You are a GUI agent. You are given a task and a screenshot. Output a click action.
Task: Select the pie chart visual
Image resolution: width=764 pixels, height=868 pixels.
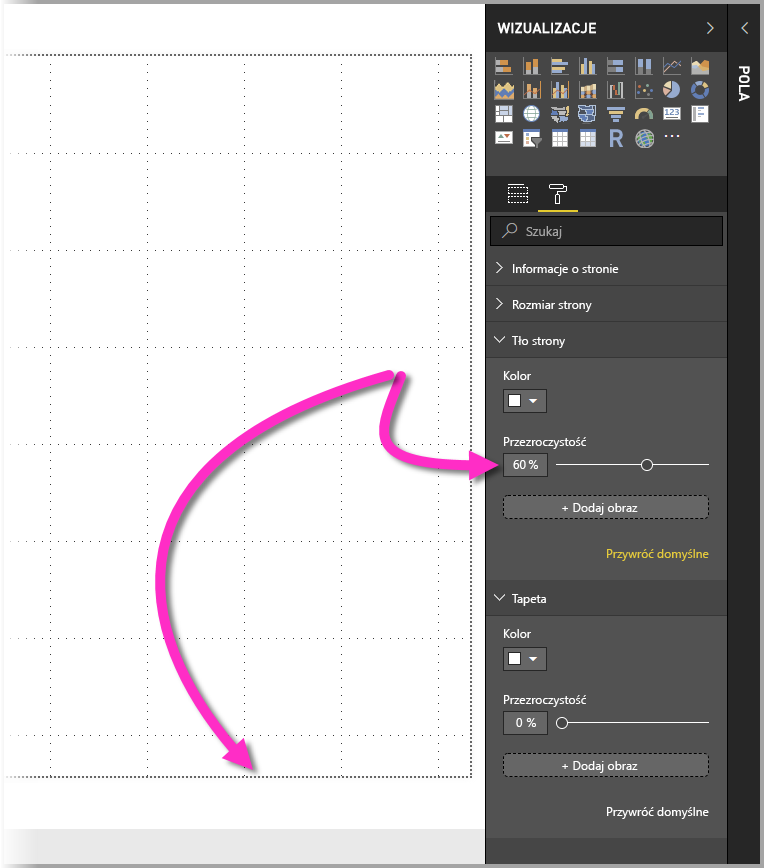coord(672,90)
